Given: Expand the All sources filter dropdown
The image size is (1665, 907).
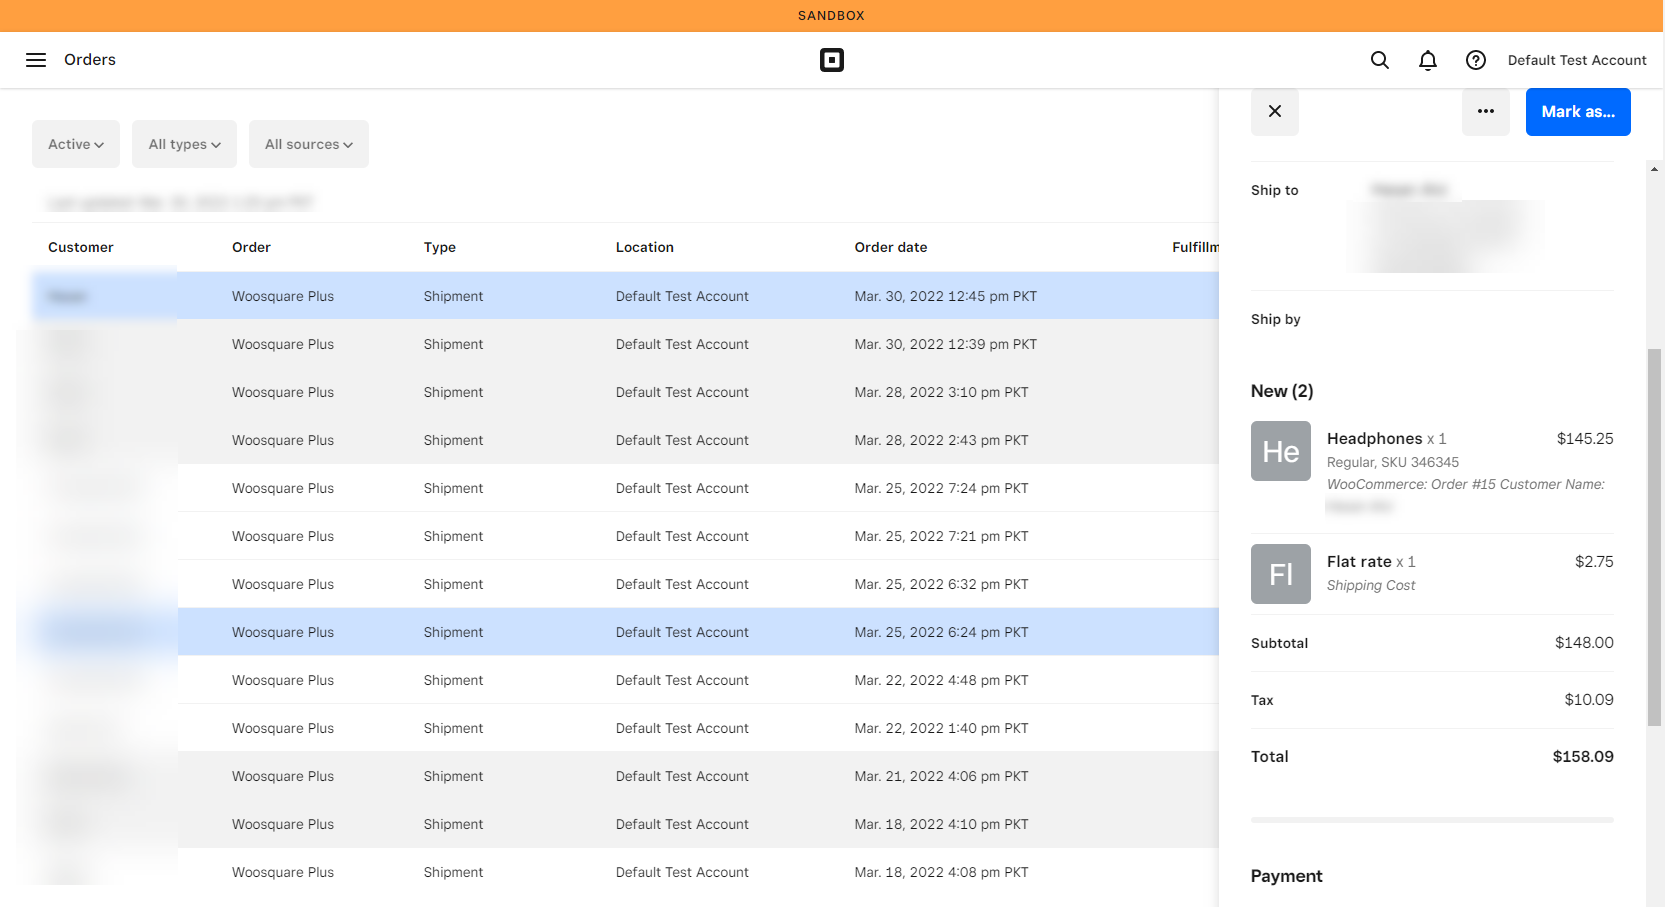Looking at the screenshot, I should (x=309, y=144).
